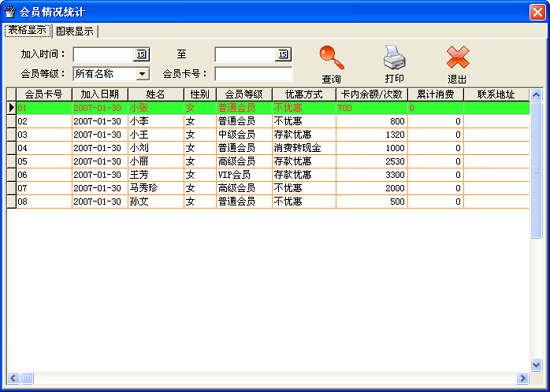Click the name cell 小张

tap(156, 108)
